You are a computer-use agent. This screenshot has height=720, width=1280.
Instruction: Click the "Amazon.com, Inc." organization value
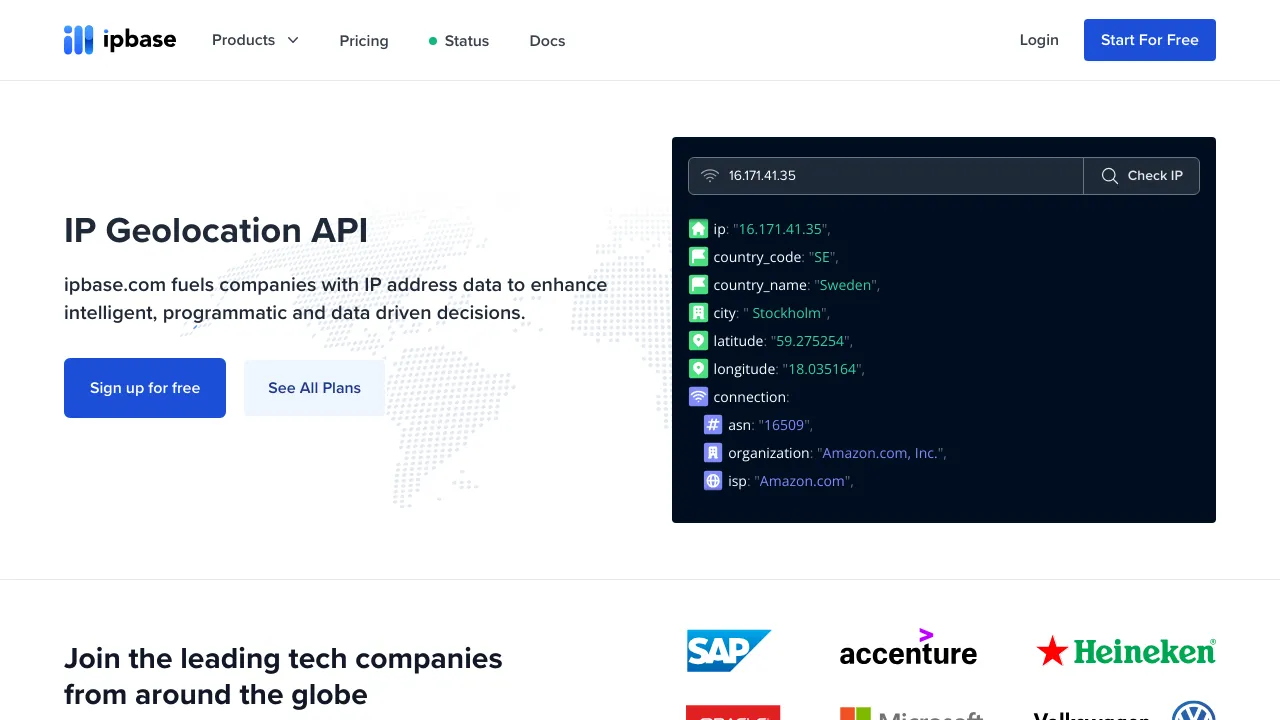click(880, 453)
